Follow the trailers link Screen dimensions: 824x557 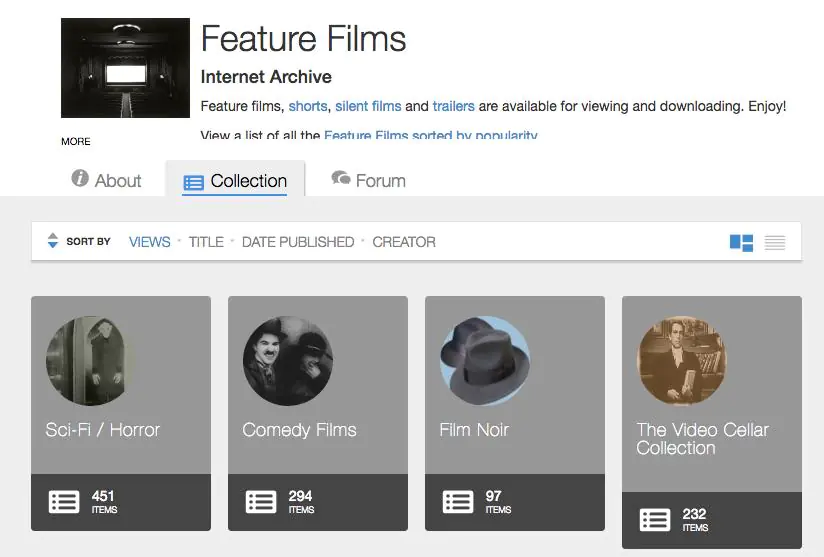454,106
